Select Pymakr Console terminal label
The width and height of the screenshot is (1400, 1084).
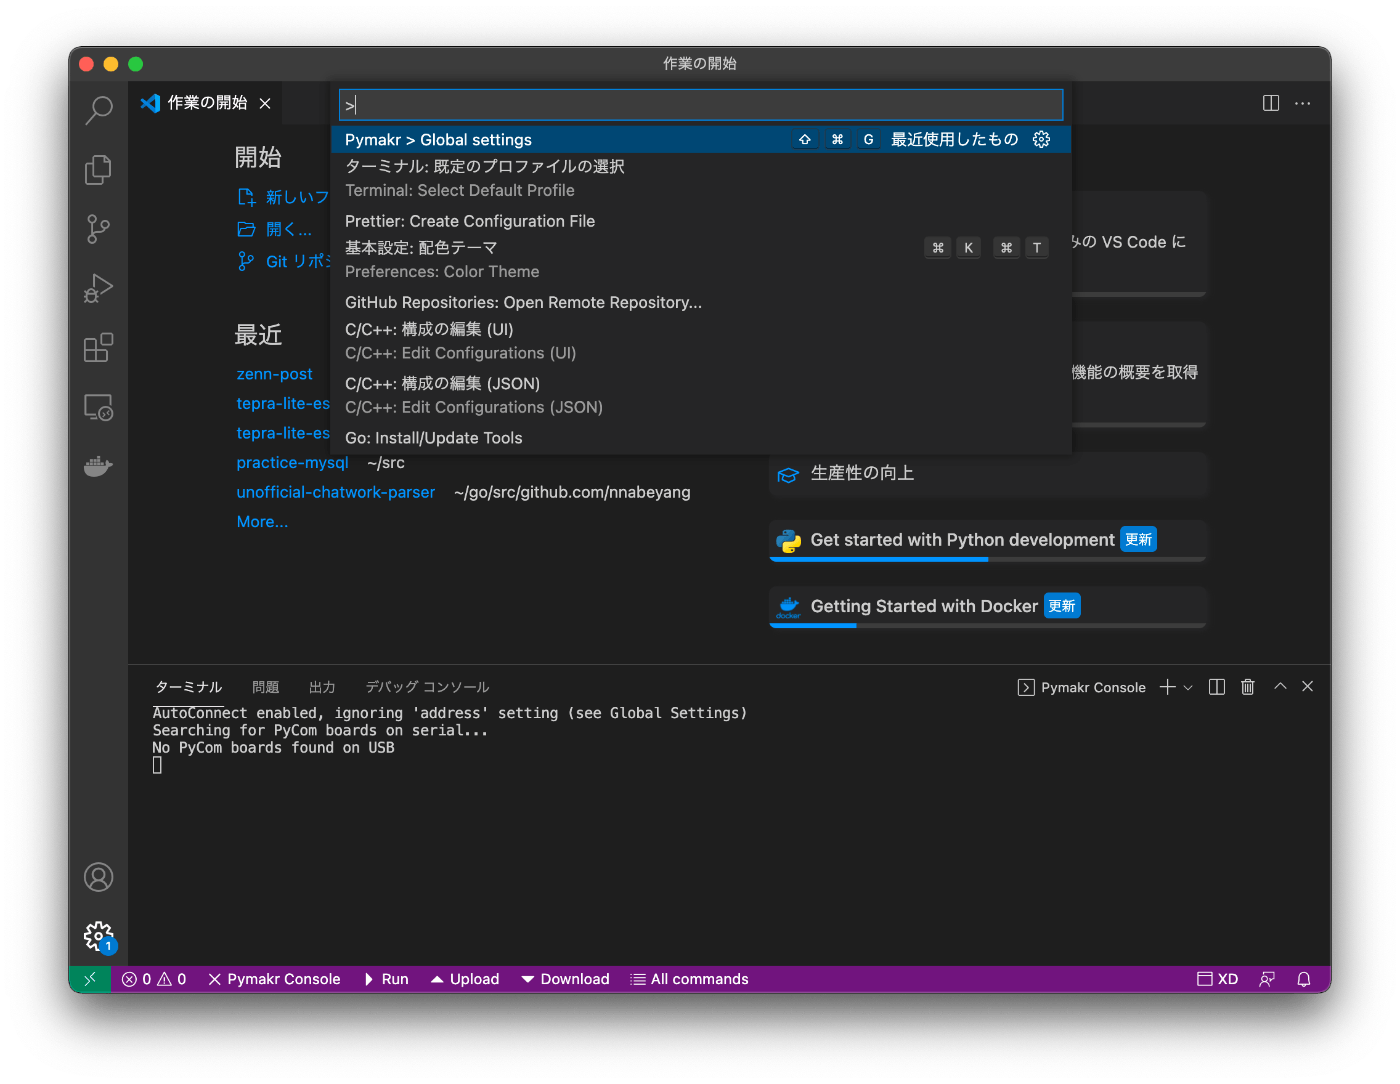coord(1081,687)
